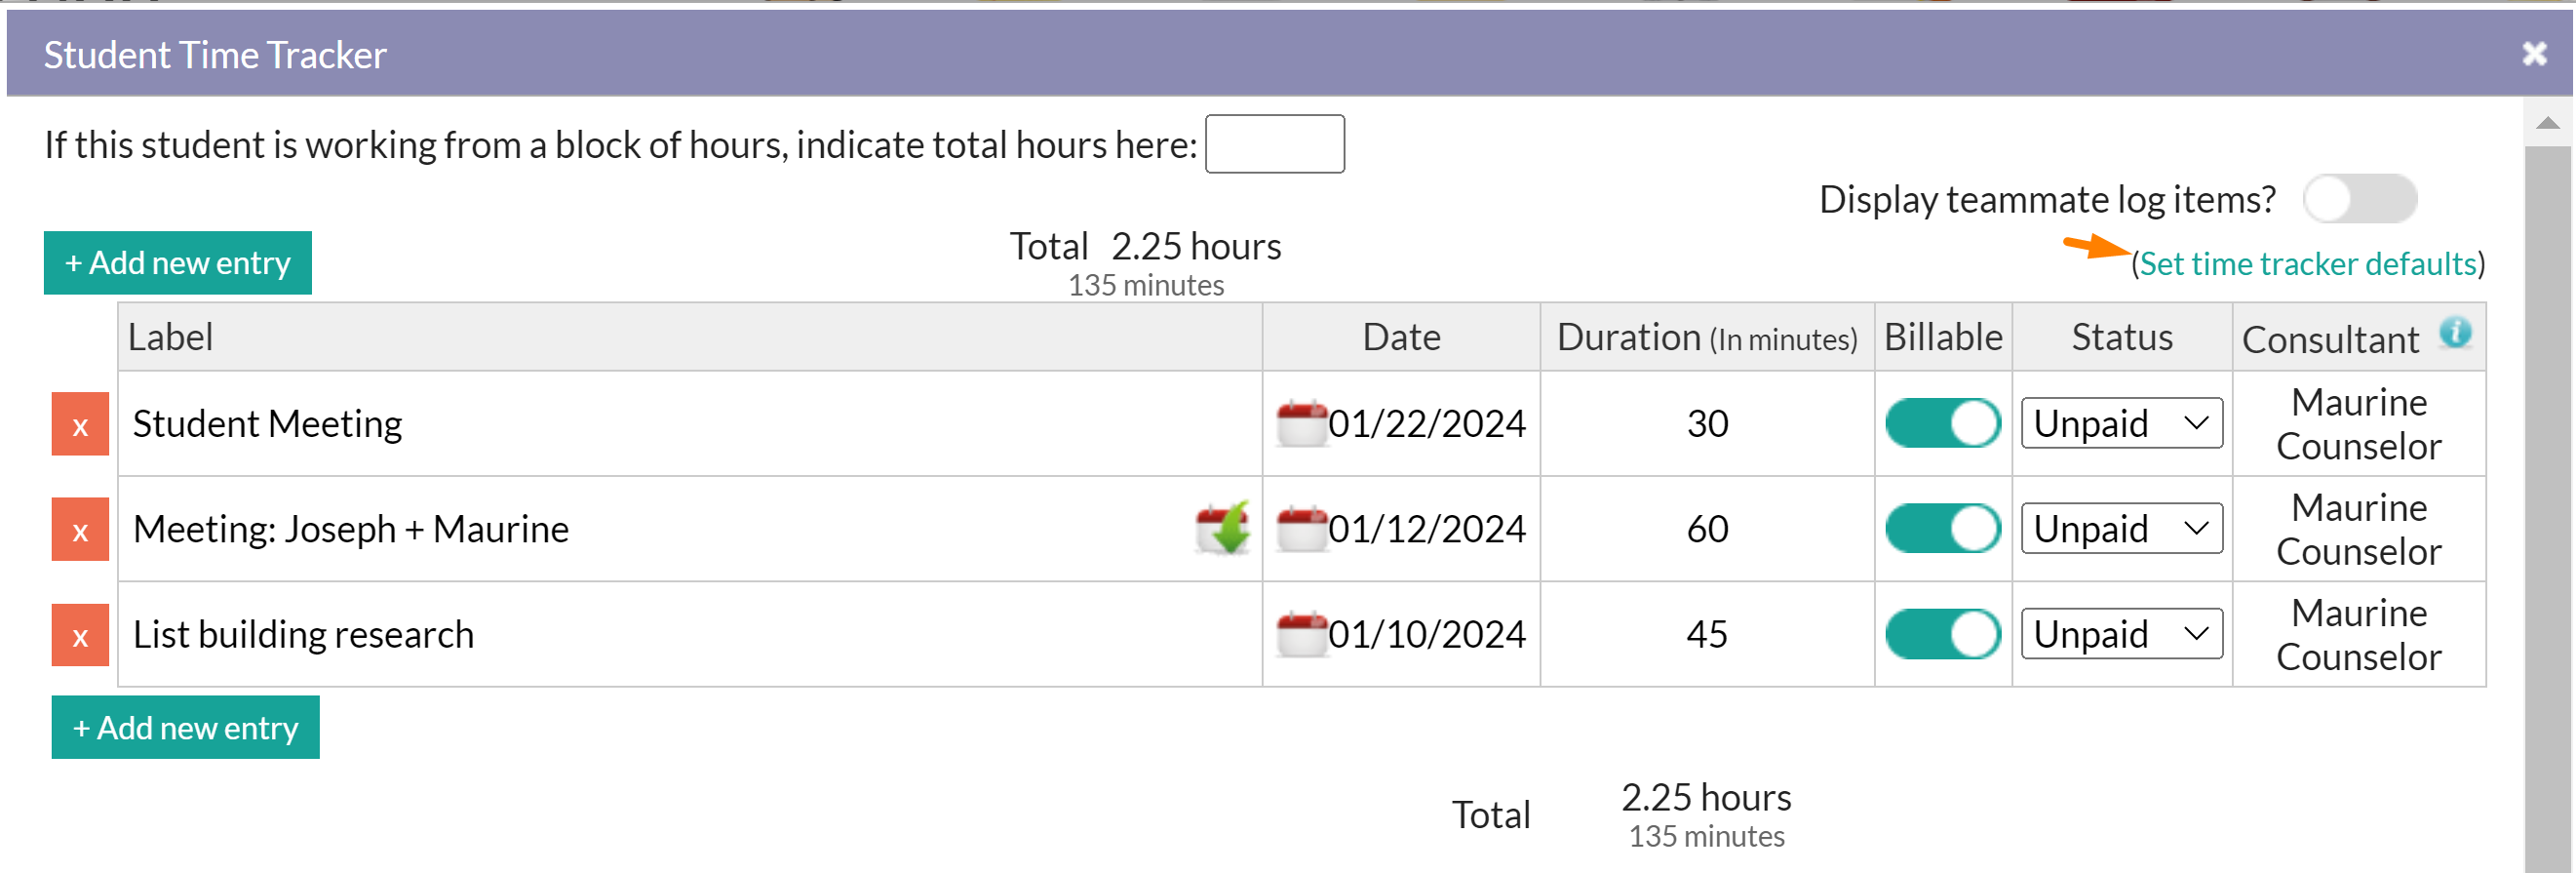This screenshot has width=2576, height=873.
Task: Delete the List building research entry
Action: point(80,635)
